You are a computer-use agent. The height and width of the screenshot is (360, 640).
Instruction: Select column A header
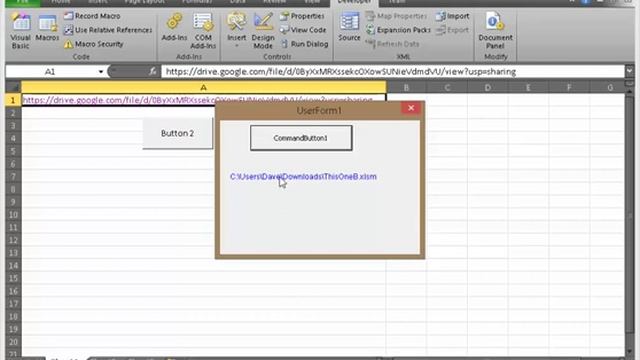[x=204, y=87]
